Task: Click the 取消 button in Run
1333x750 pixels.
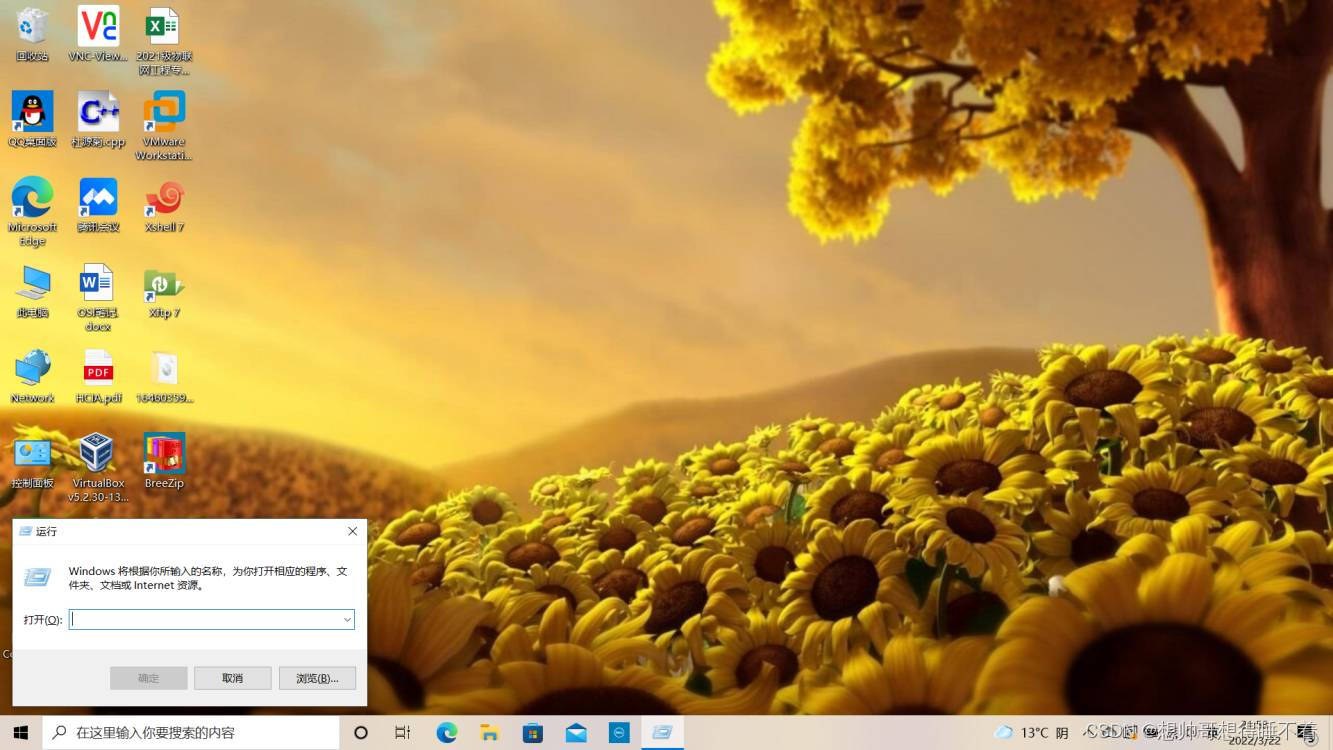Action: tap(233, 678)
